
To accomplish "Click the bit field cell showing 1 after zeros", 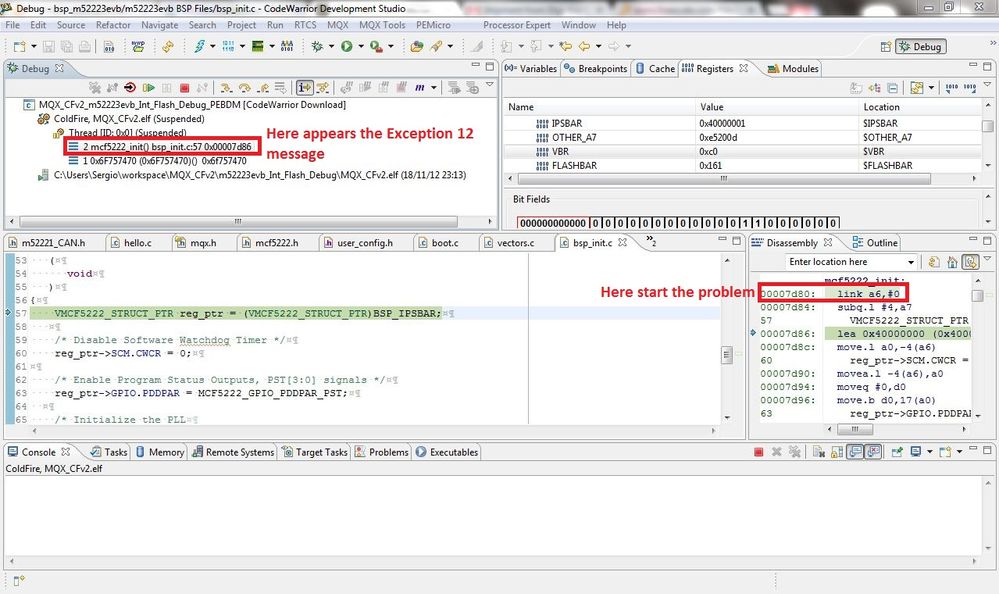I will 745,223.
